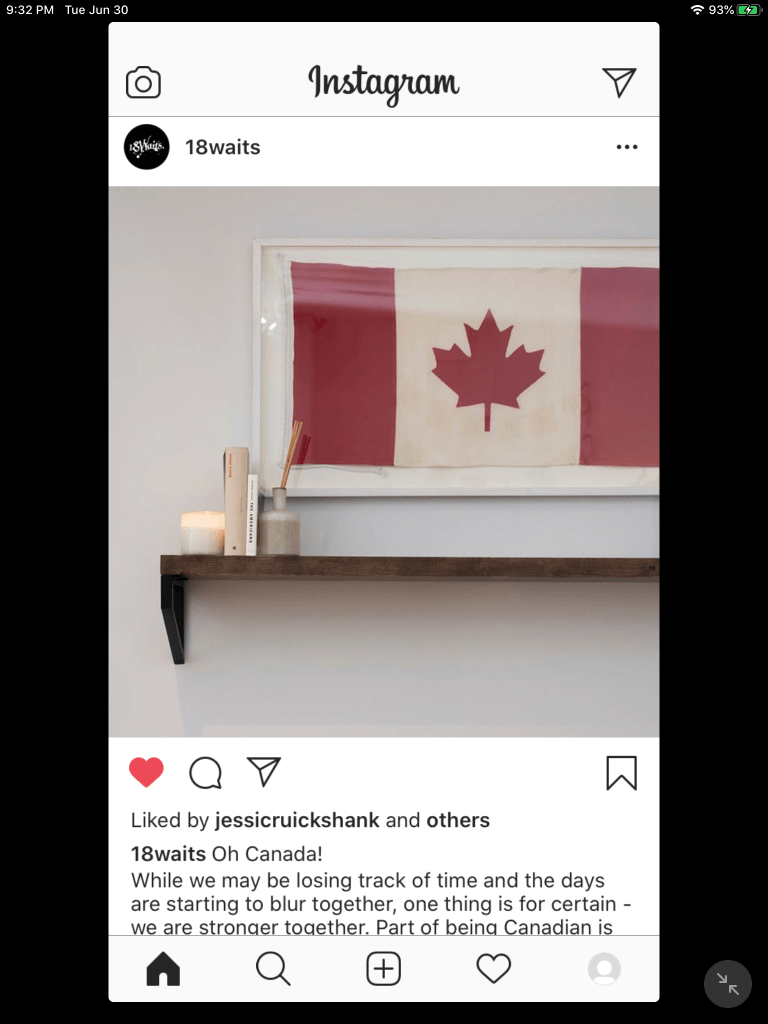View the others who liked the post

pos(458,820)
